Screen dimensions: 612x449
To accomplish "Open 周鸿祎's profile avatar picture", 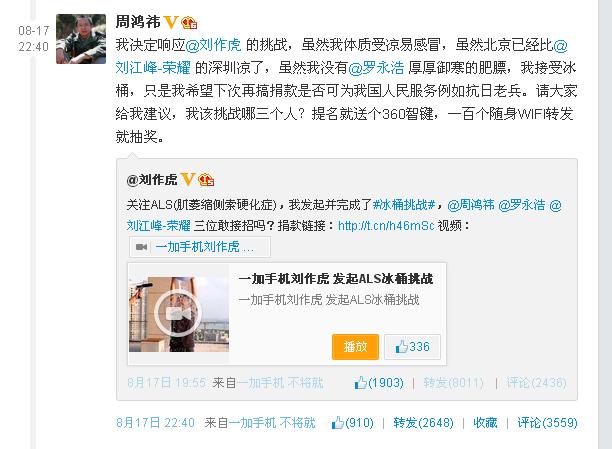I will pos(81,39).
